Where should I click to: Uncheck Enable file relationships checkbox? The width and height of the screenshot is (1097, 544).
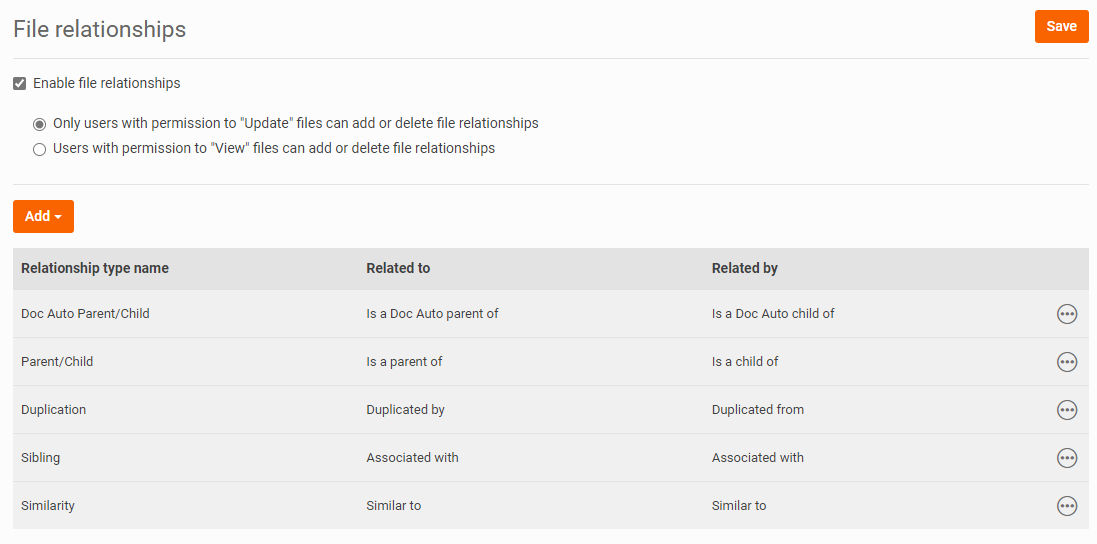pyautogui.click(x=20, y=84)
